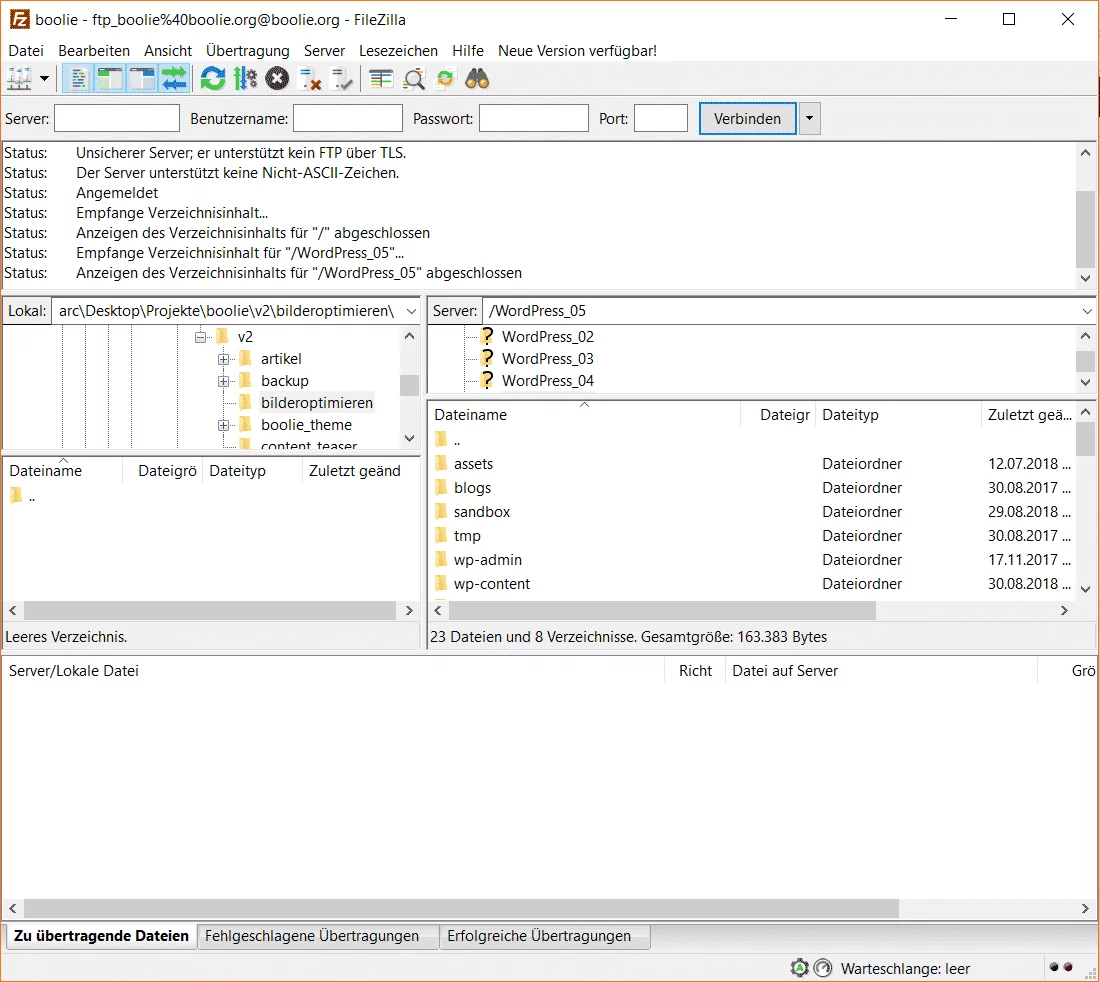Collapse the v2 folder in local tree

(201, 337)
